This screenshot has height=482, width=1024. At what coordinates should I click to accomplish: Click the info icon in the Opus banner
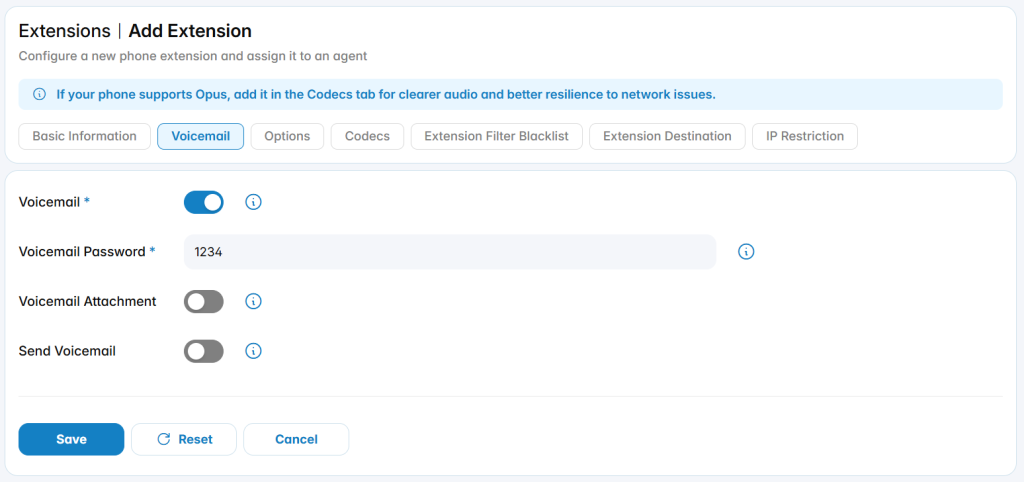pos(39,95)
